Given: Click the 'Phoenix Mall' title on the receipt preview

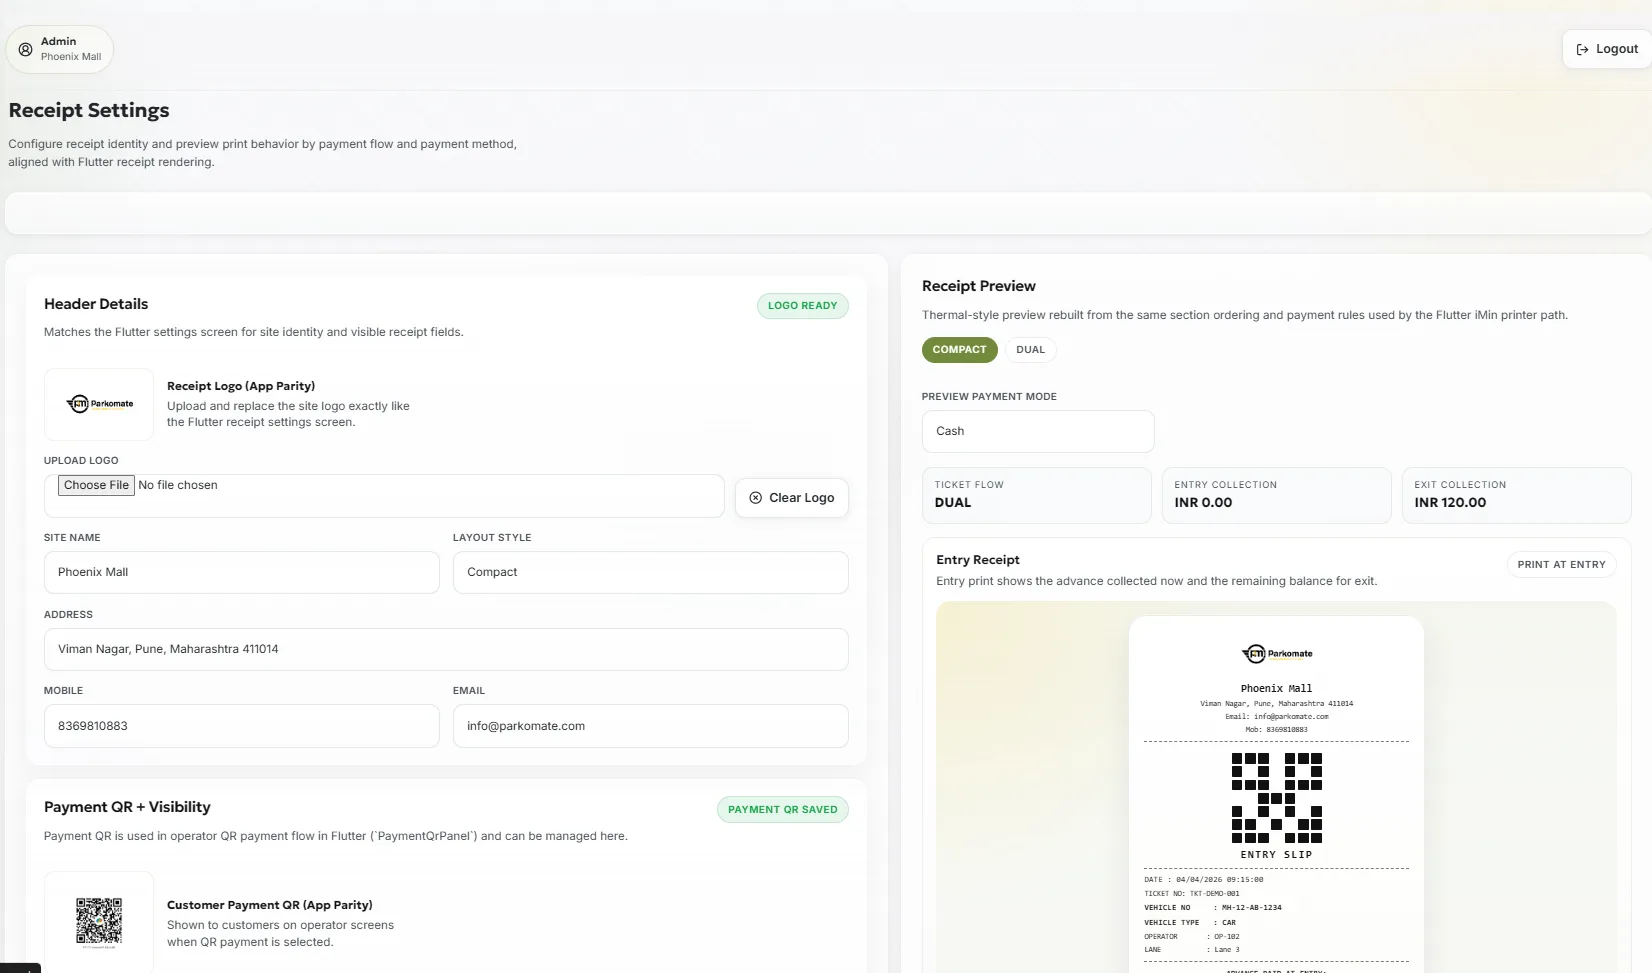Looking at the screenshot, I should (1276, 689).
